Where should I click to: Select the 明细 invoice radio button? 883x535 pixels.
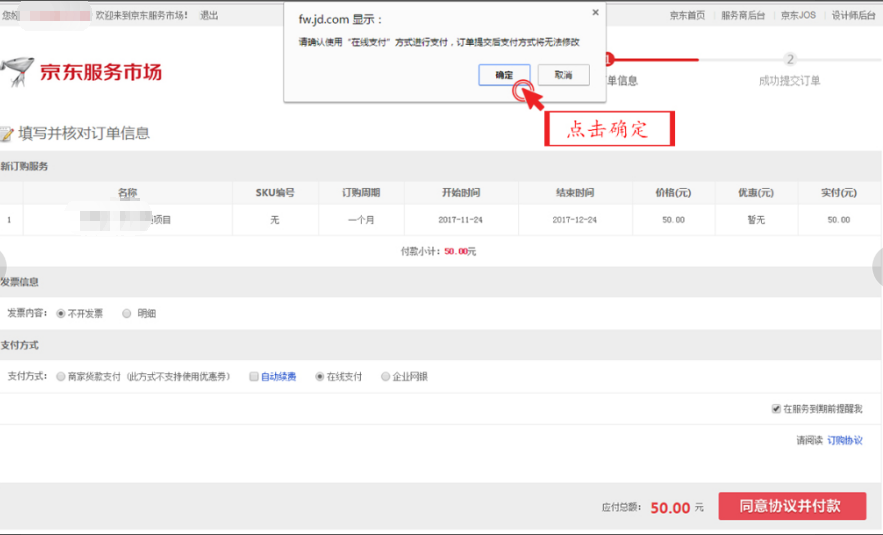pos(127,314)
